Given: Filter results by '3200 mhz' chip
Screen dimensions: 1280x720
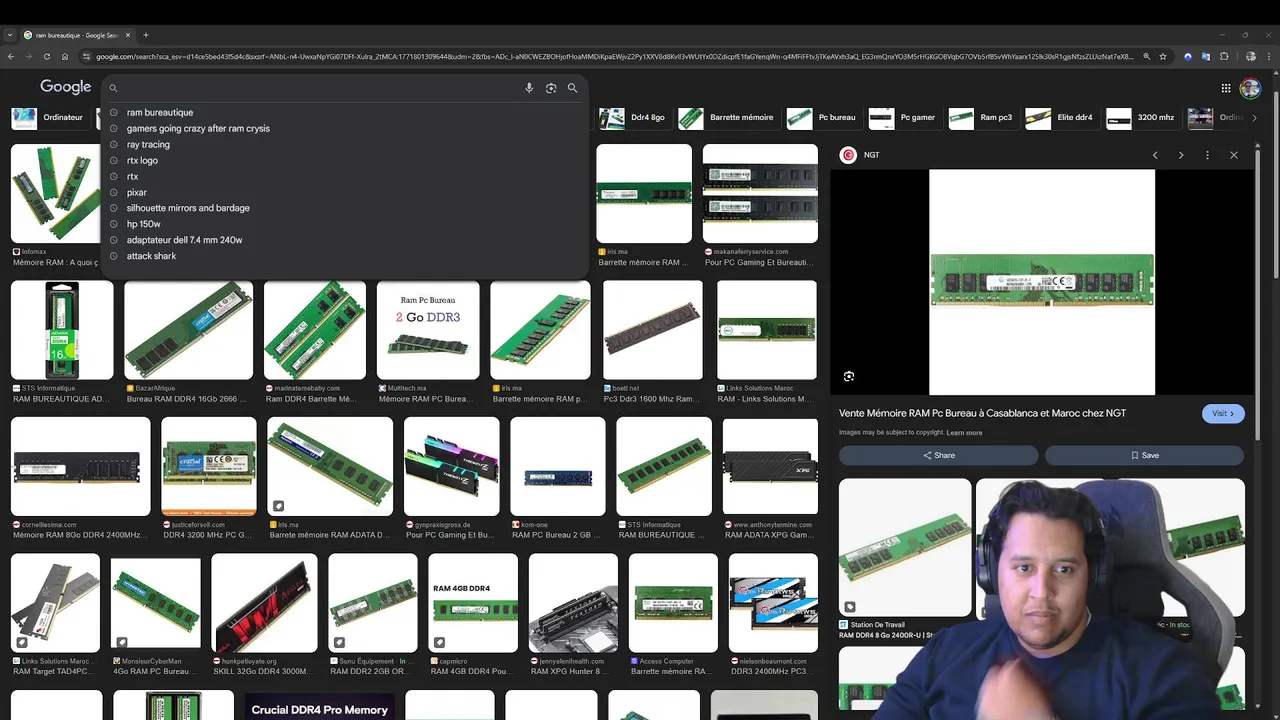Looking at the screenshot, I should tap(1142, 118).
